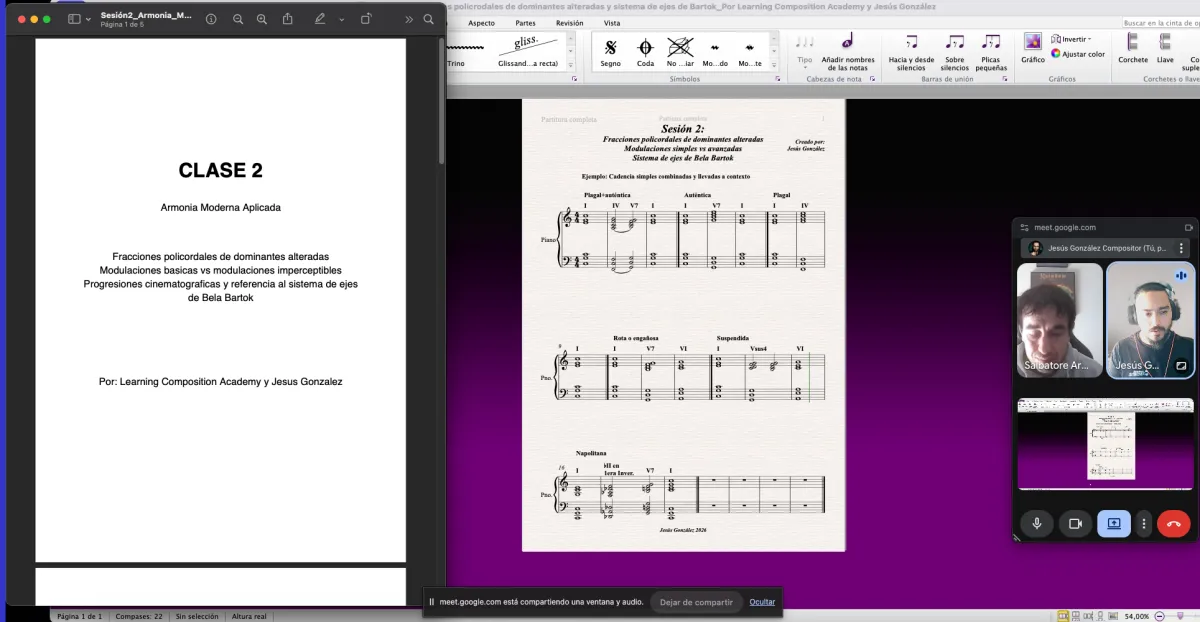This screenshot has height=622, width=1200.
Task: Click the Preview window vertical scrollbar
Action: coord(440,100)
